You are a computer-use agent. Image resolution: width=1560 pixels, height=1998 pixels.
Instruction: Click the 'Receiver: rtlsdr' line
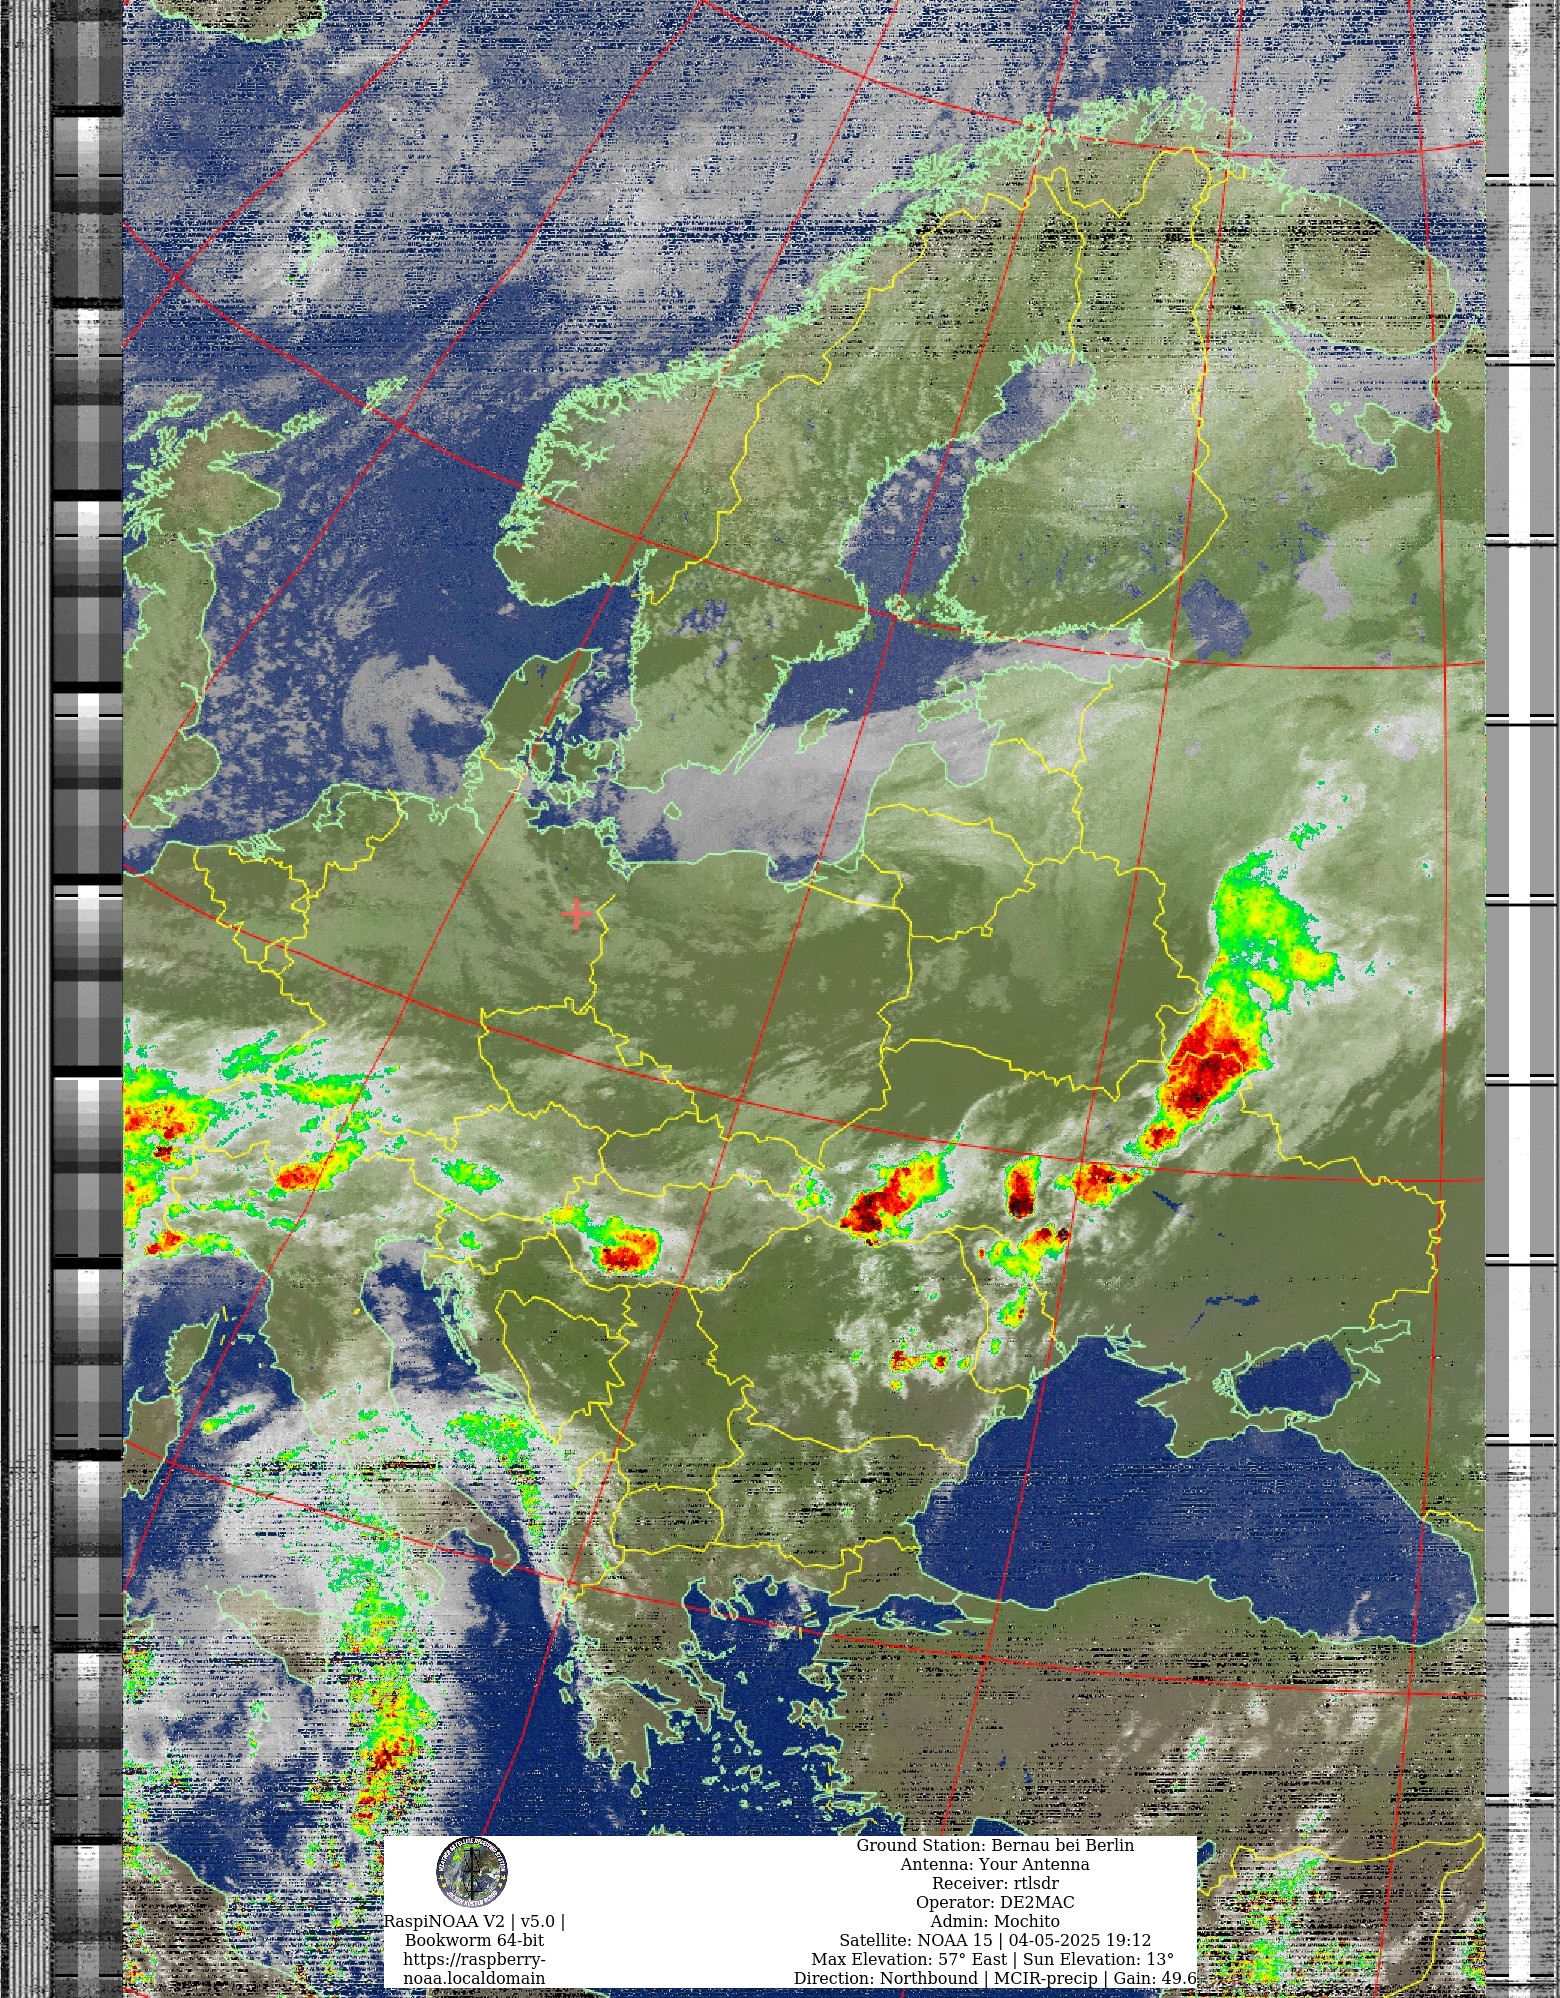coord(995,1884)
